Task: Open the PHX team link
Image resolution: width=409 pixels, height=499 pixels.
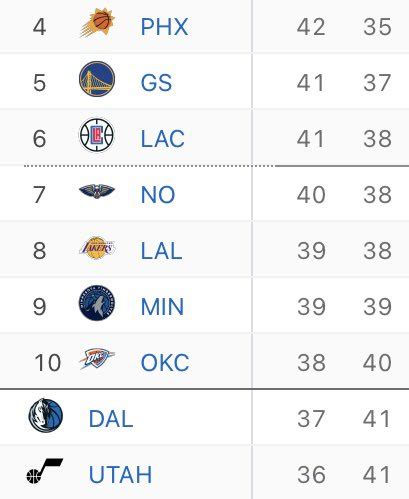Action: [164, 27]
